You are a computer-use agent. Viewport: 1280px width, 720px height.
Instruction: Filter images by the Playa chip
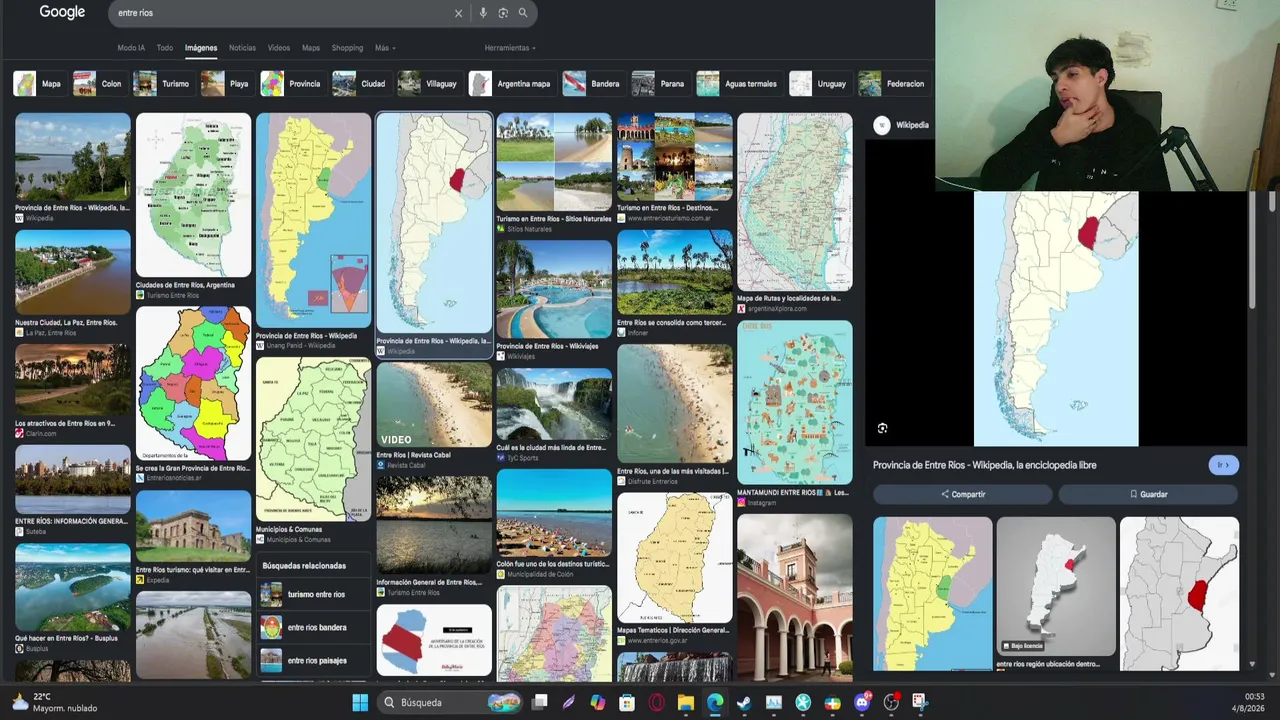click(226, 84)
